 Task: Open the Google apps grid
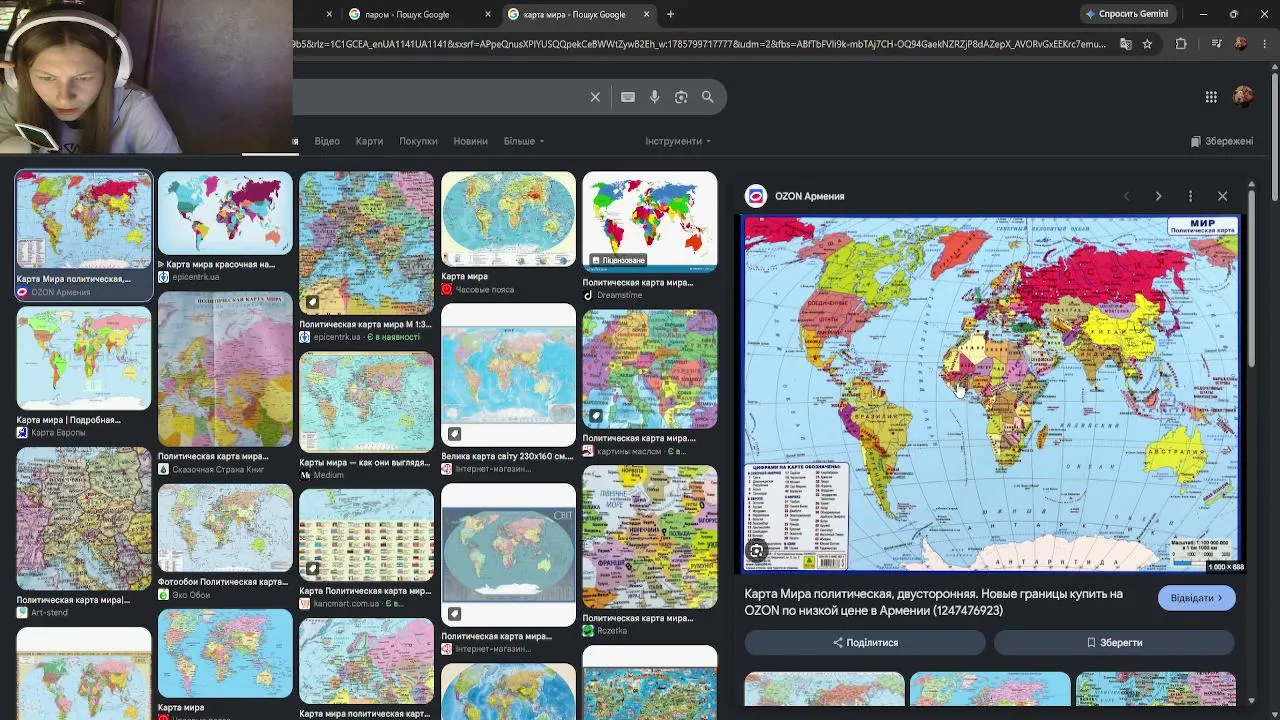(x=1211, y=97)
